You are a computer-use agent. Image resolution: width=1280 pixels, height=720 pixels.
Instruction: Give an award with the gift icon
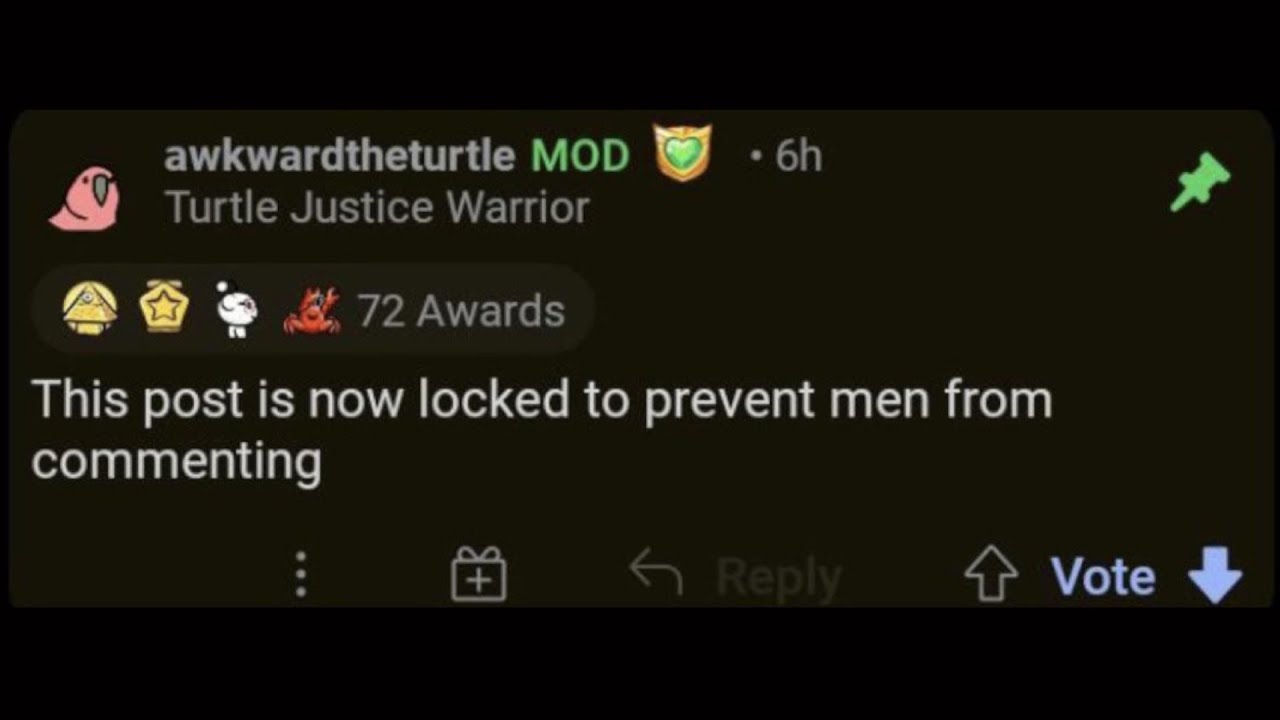pos(479,574)
